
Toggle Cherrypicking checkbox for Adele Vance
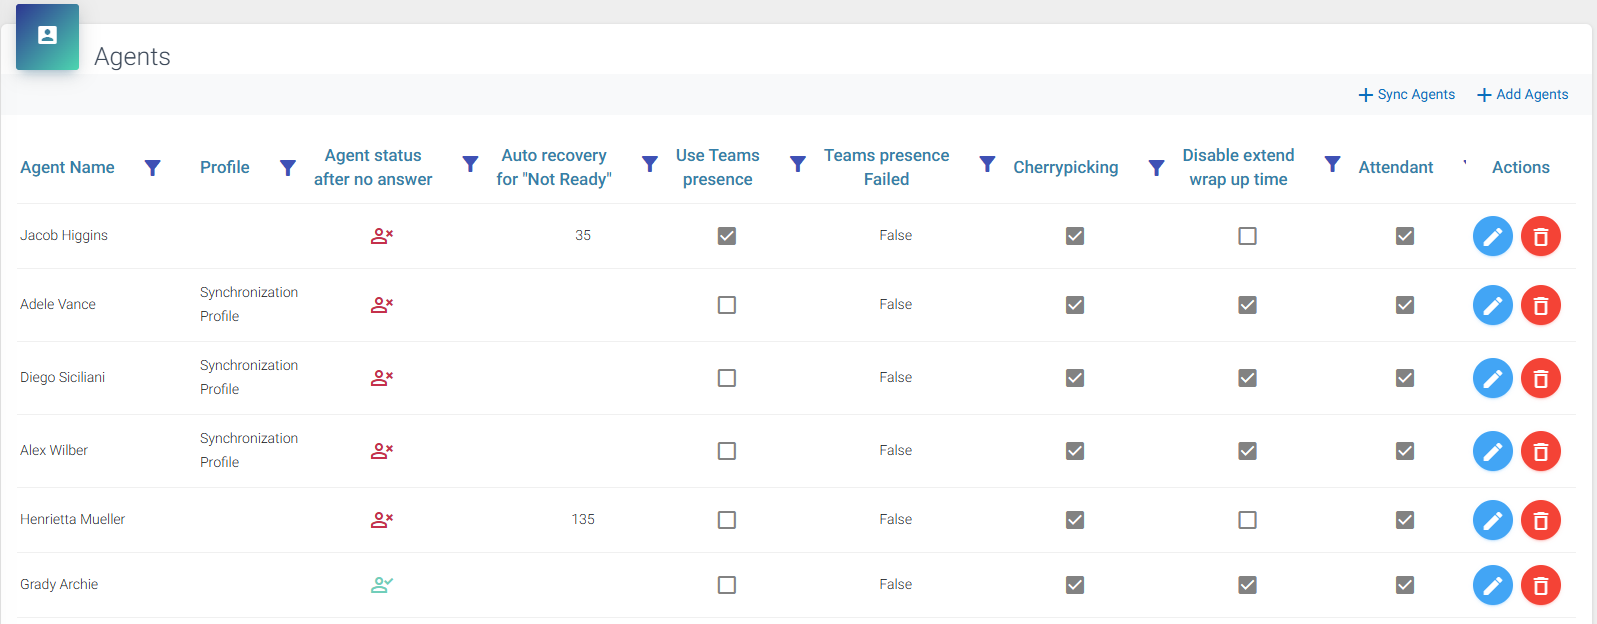tap(1075, 305)
